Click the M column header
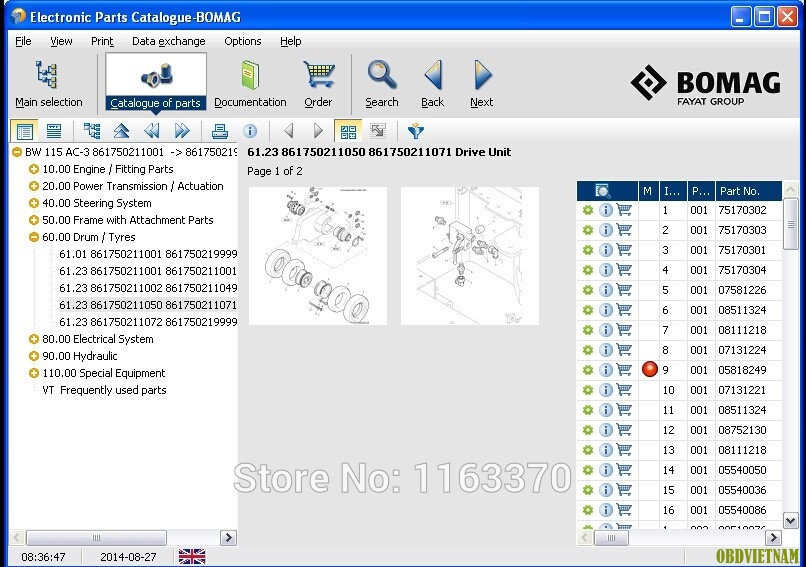The width and height of the screenshot is (806, 567). coord(648,191)
